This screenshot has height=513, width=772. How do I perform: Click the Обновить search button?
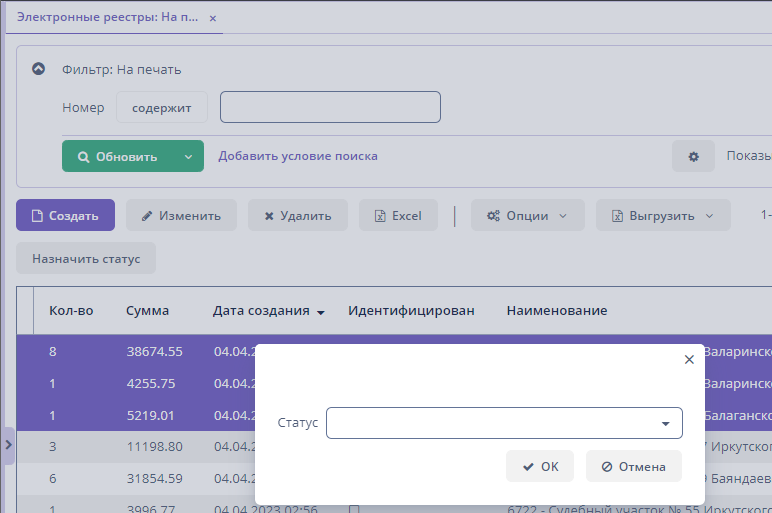point(118,157)
